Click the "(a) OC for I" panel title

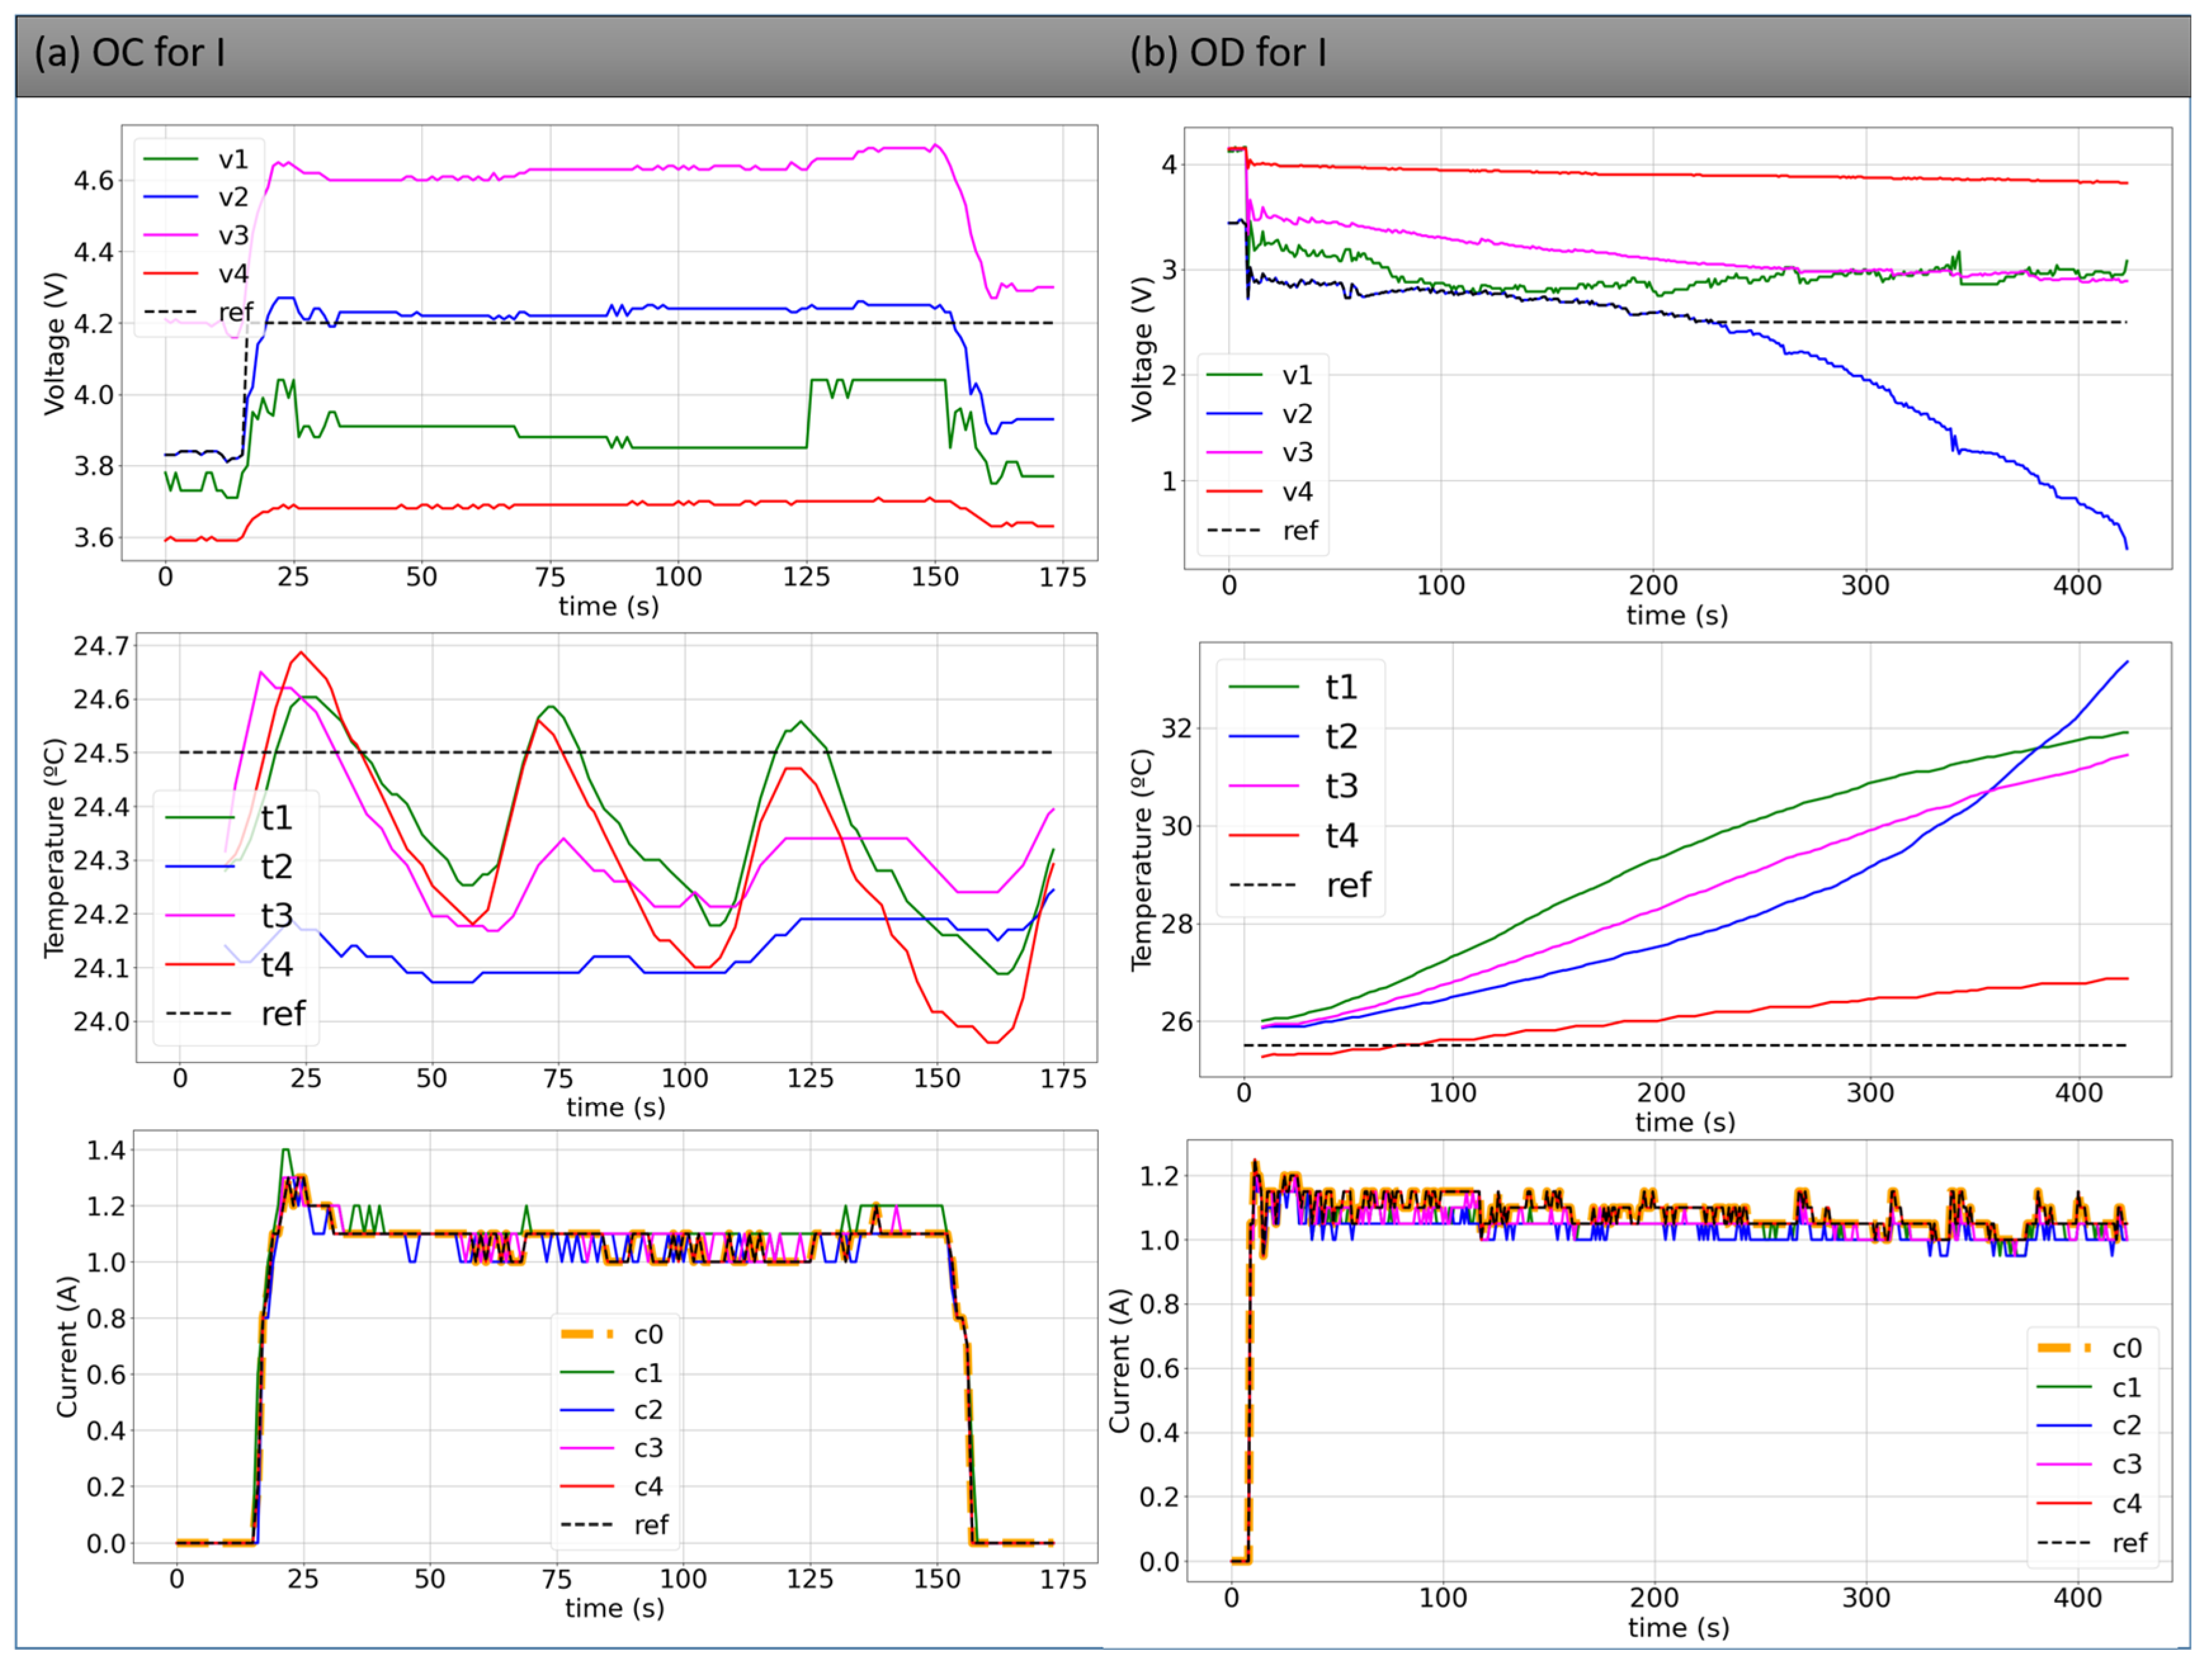(x=129, y=52)
